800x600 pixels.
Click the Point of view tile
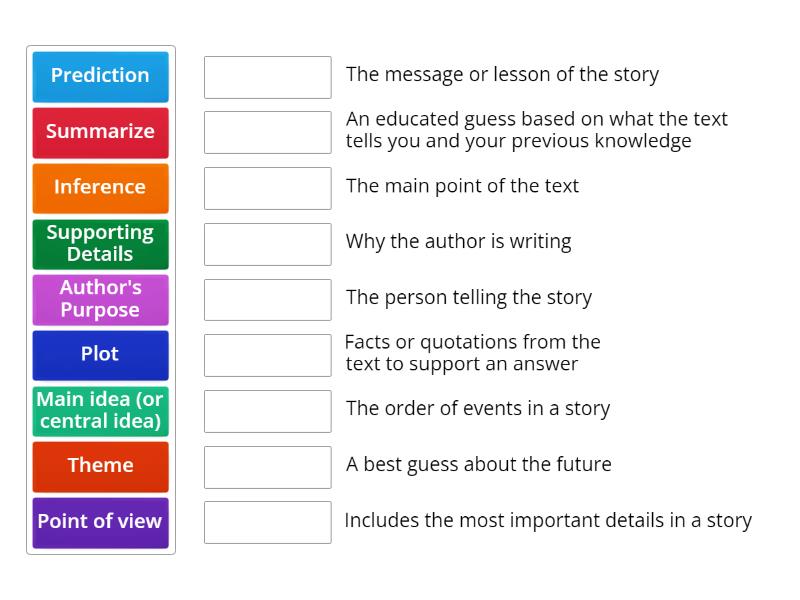click(x=100, y=522)
